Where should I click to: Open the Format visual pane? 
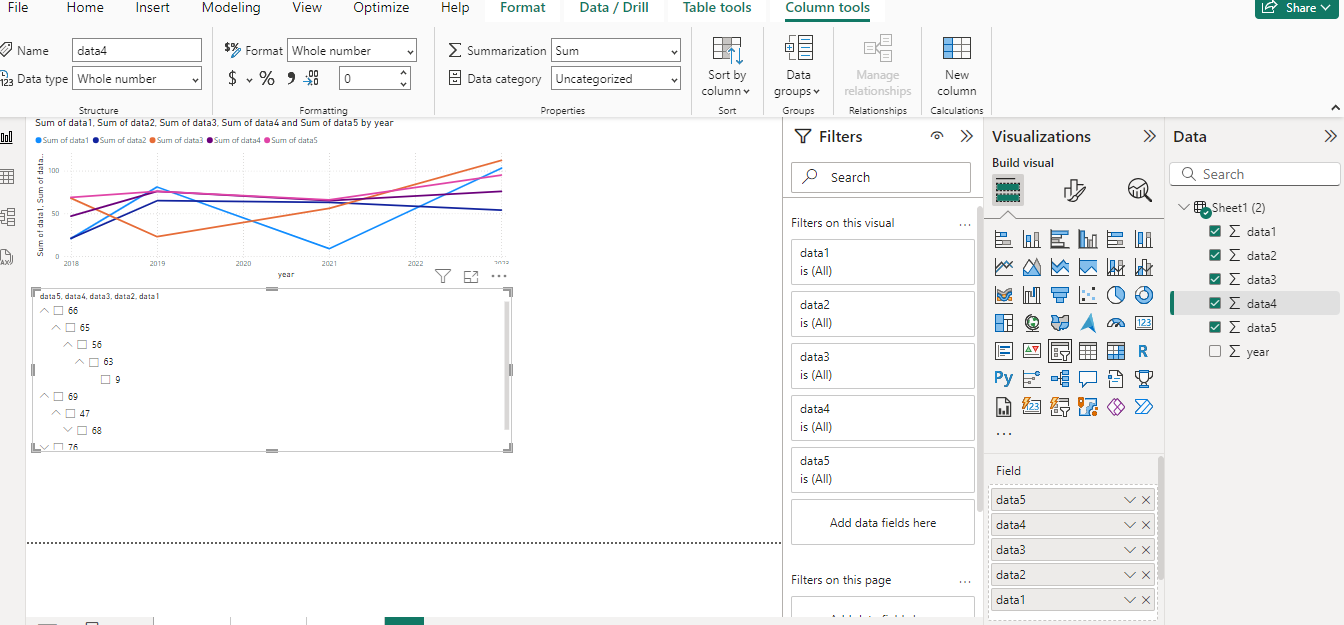1074,190
